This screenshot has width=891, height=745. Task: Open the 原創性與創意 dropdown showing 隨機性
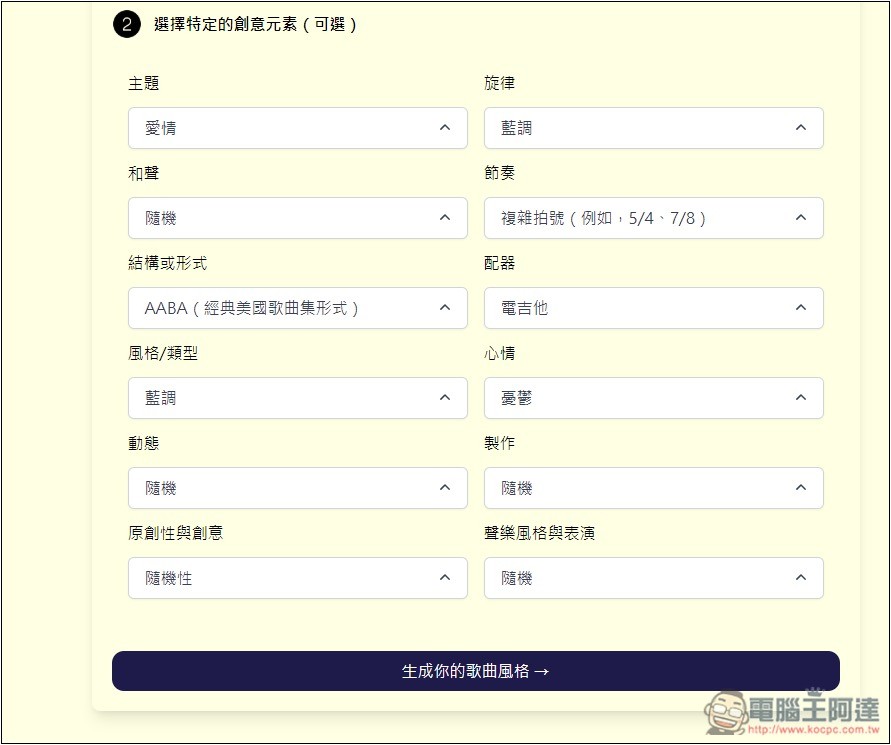tap(297, 578)
